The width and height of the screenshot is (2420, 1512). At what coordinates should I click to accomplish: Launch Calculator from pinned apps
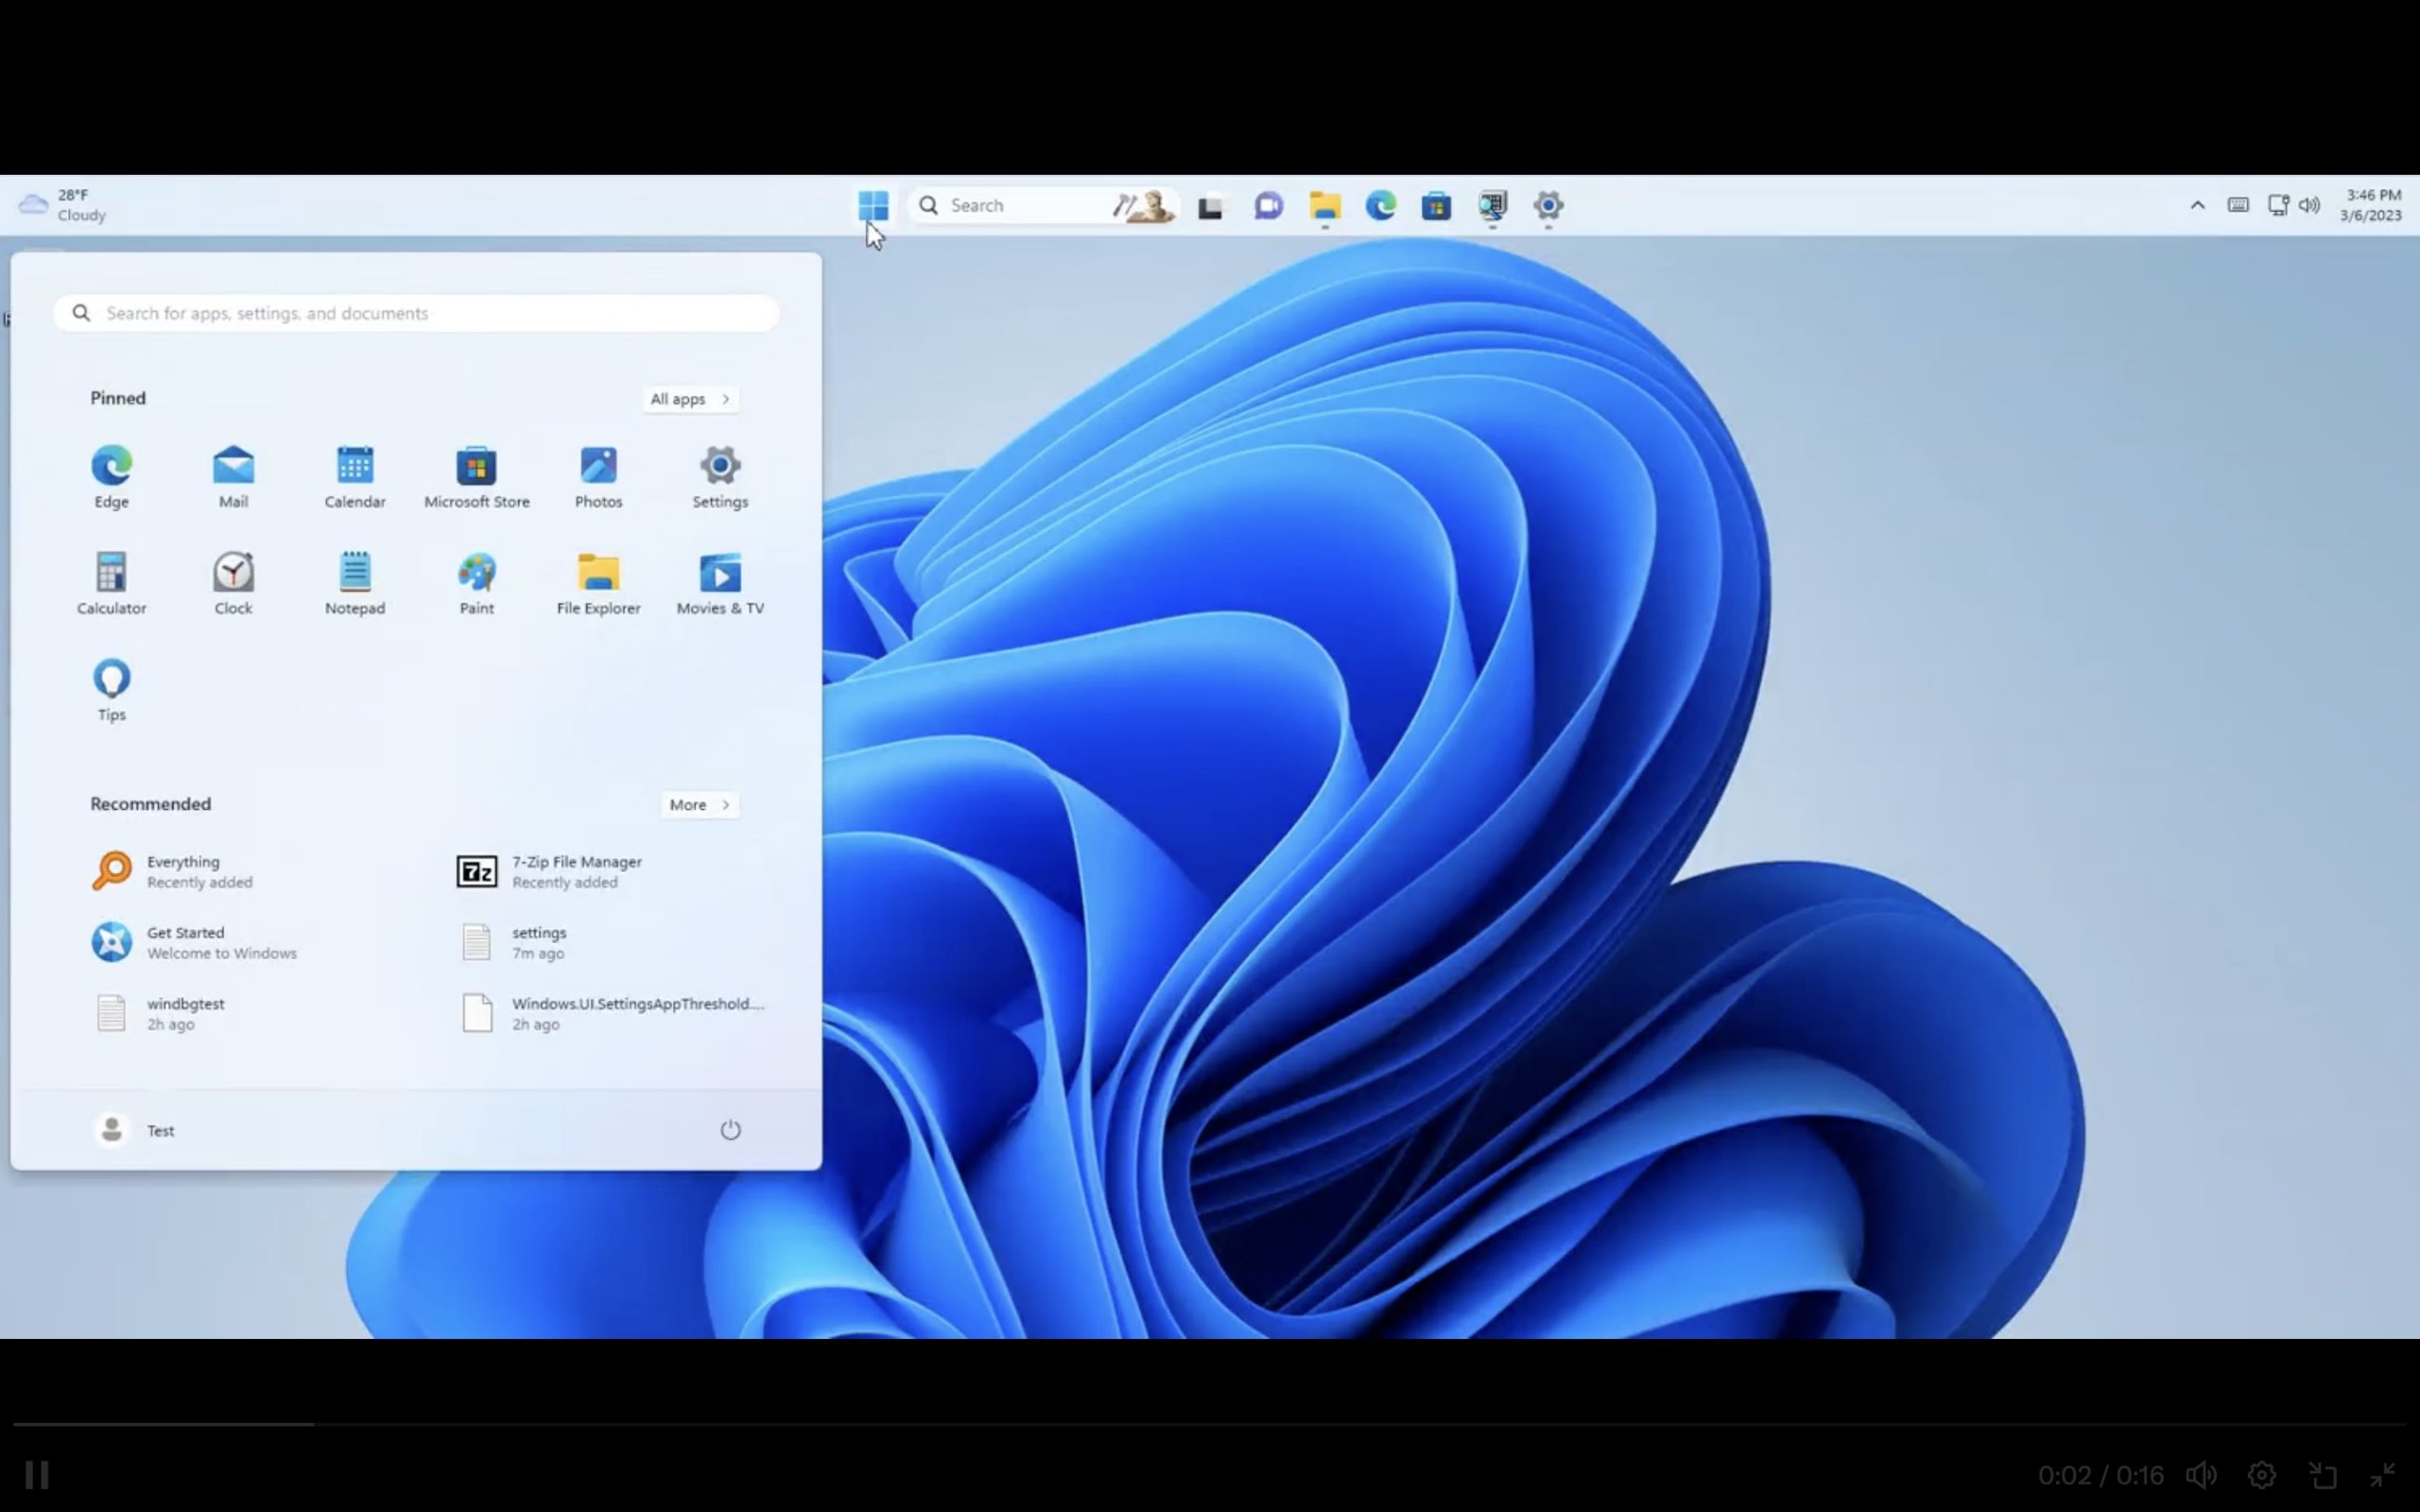pos(111,583)
